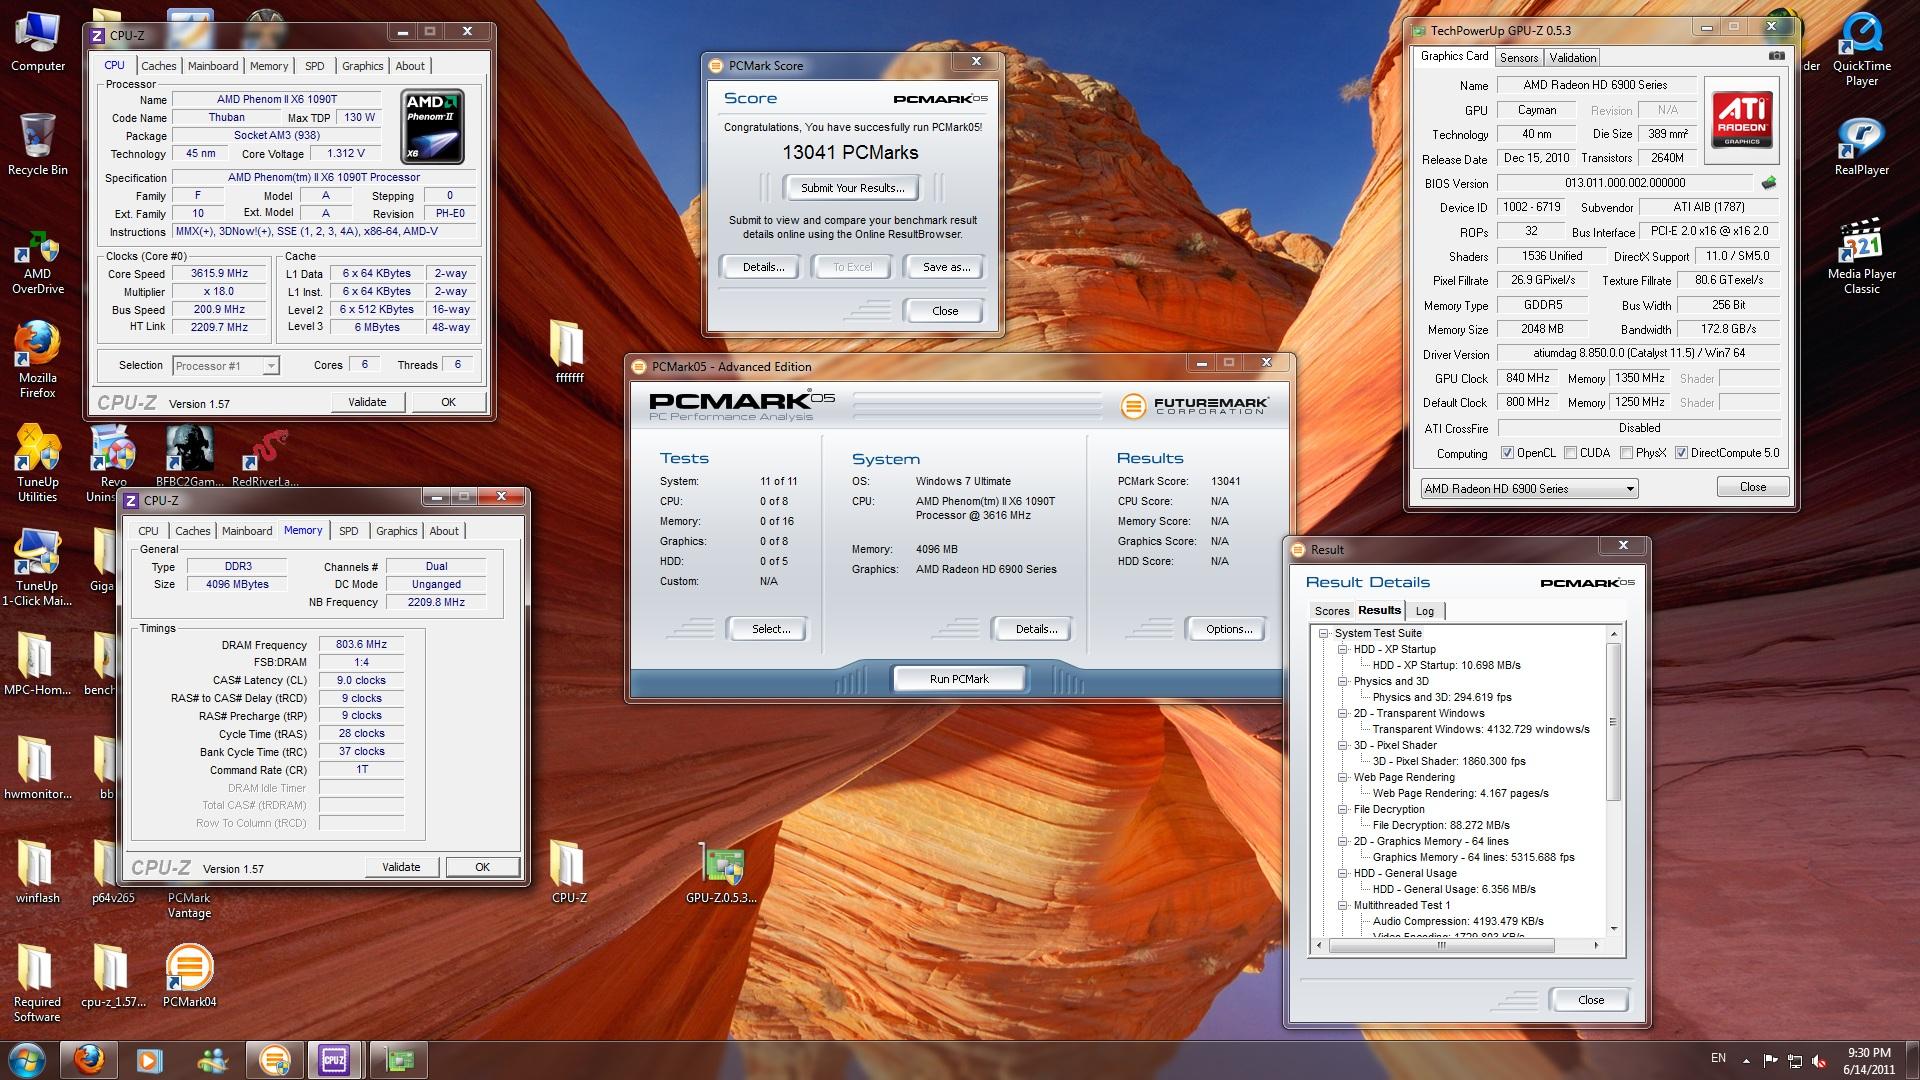Open the TuneUp 1-Click Maintenance shortcut
The height and width of the screenshot is (1080, 1920).
(x=38, y=568)
